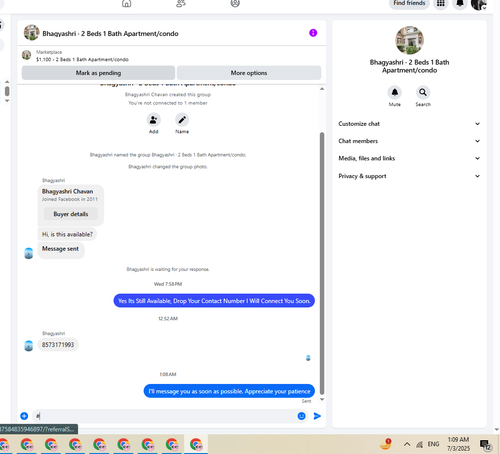Image resolution: width=500 pixels, height=454 pixels.
Task: Open the Groups tab icon
Action: (235, 3)
